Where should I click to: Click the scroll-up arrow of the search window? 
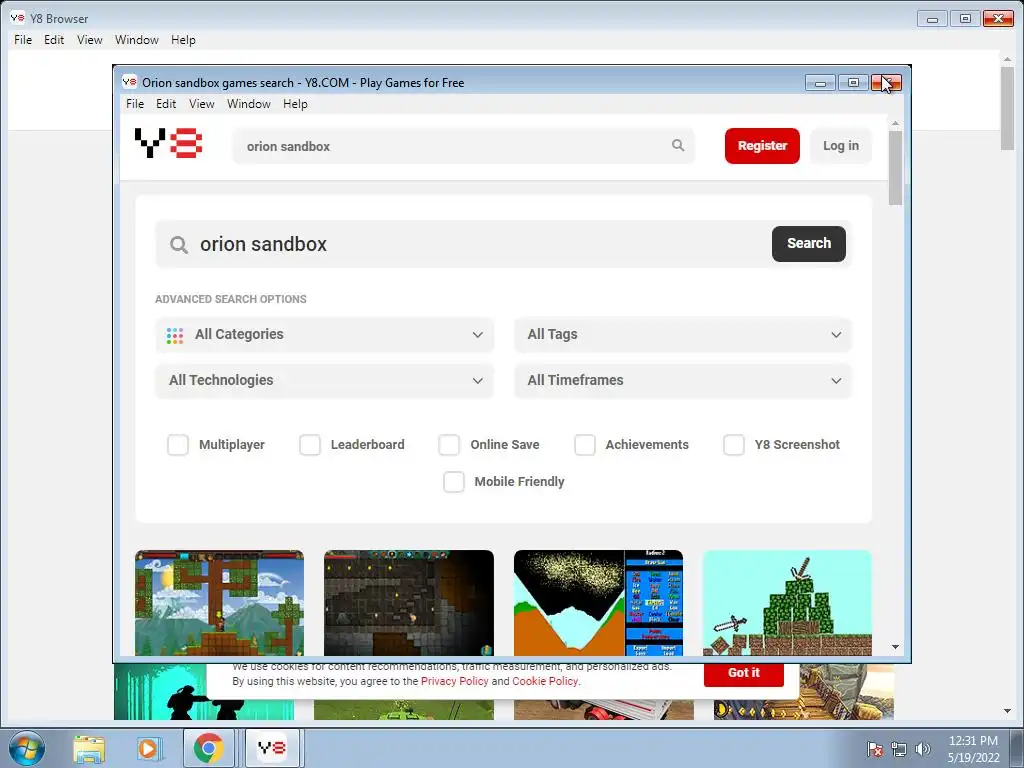coord(895,123)
